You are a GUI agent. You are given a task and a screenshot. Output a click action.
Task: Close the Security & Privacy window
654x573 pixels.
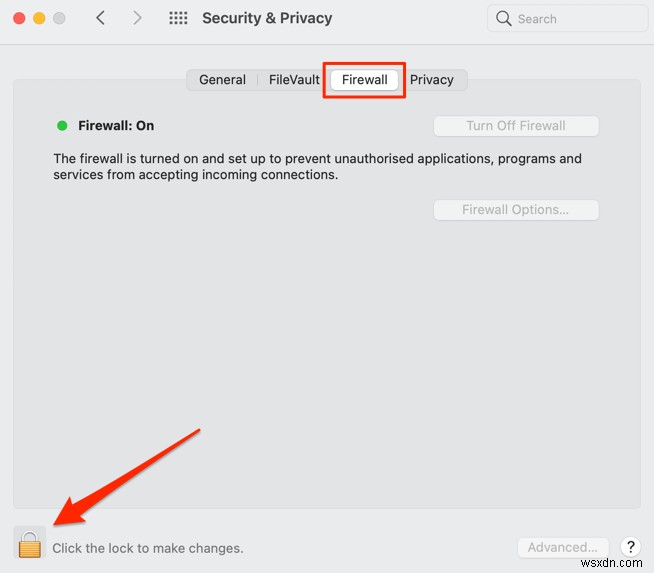tap(19, 18)
